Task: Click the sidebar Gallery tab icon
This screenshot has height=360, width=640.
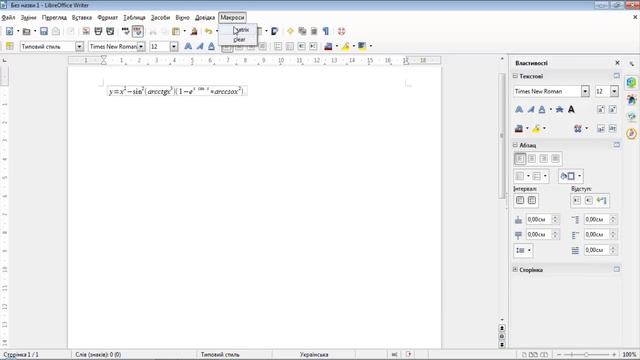Action: tap(631, 117)
